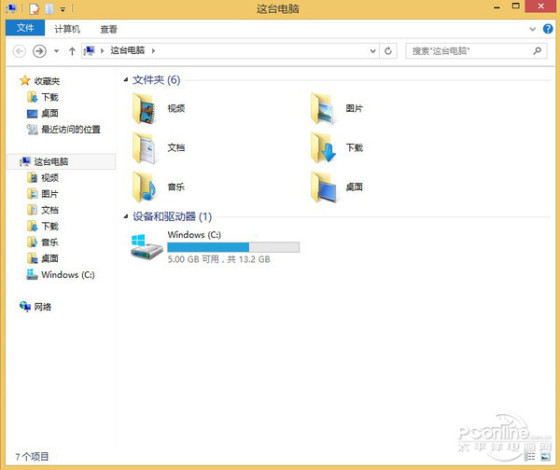560x470 pixels.
Task: Open the Windows (C:) drive icon
Action: click(x=146, y=247)
